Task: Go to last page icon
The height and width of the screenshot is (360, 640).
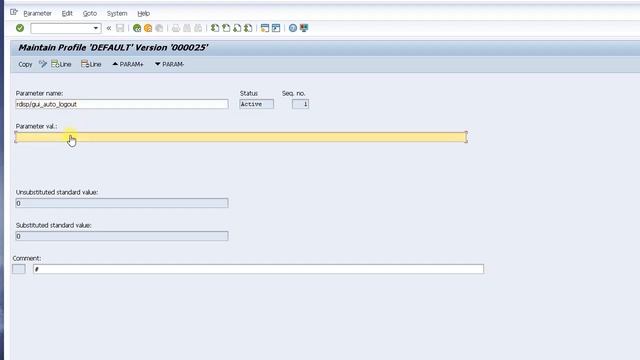Action: [248, 28]
